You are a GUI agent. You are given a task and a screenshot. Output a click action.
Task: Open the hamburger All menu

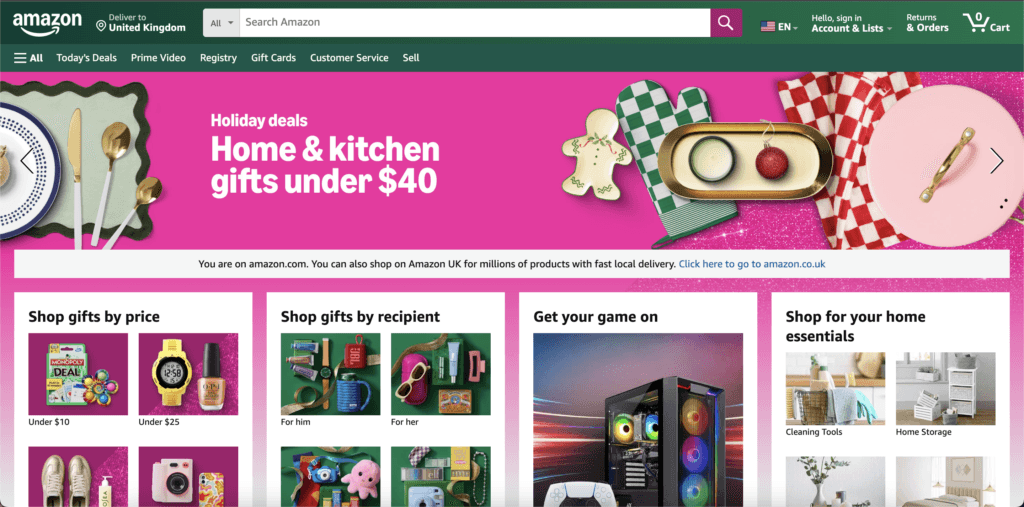(x=29, y=57)
